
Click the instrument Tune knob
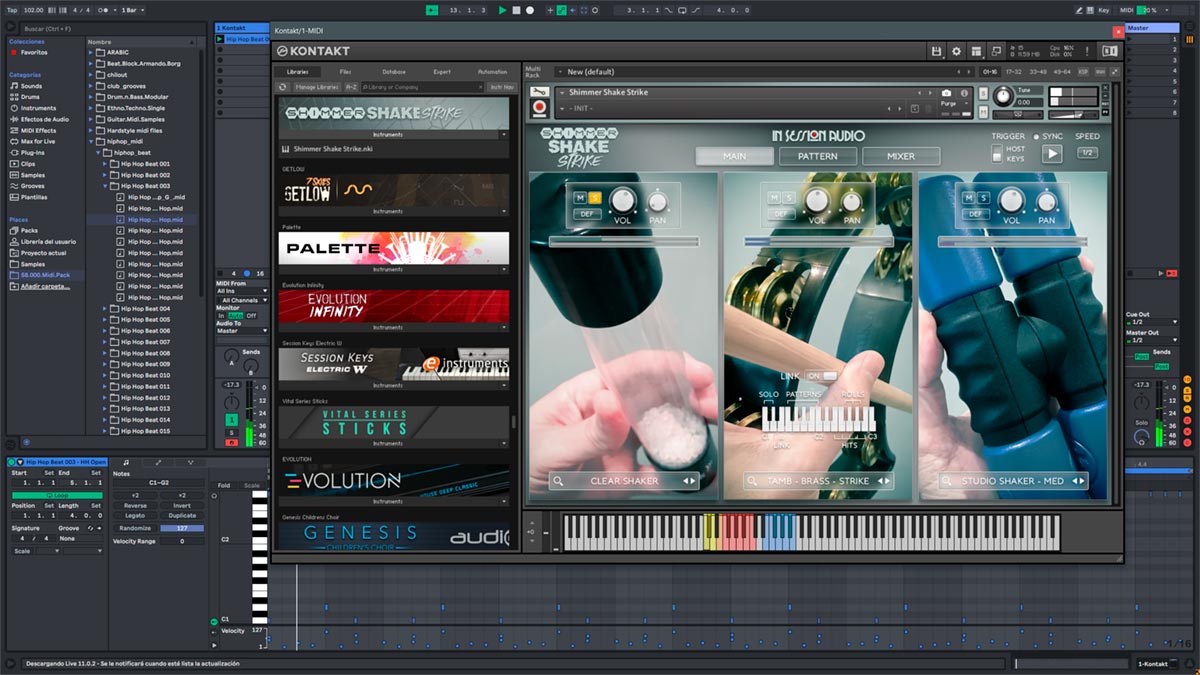(1002, 97)
